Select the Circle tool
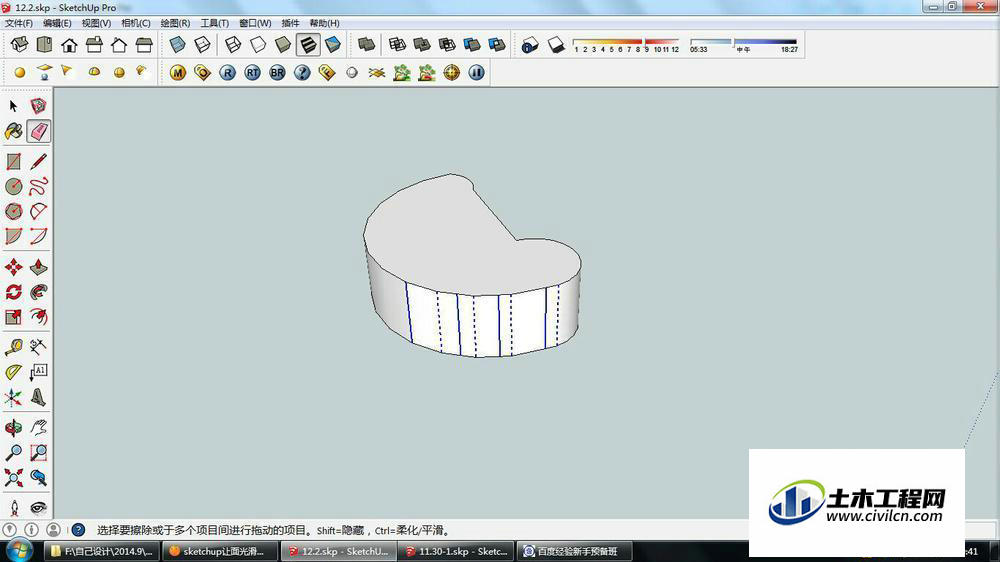The width and height of the screenshot is (1000, 562). (x=13, y=186)
